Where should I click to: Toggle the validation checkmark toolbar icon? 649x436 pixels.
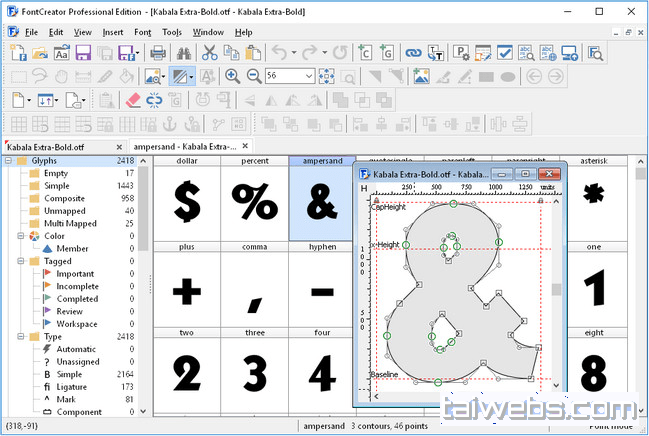(505, 53)
